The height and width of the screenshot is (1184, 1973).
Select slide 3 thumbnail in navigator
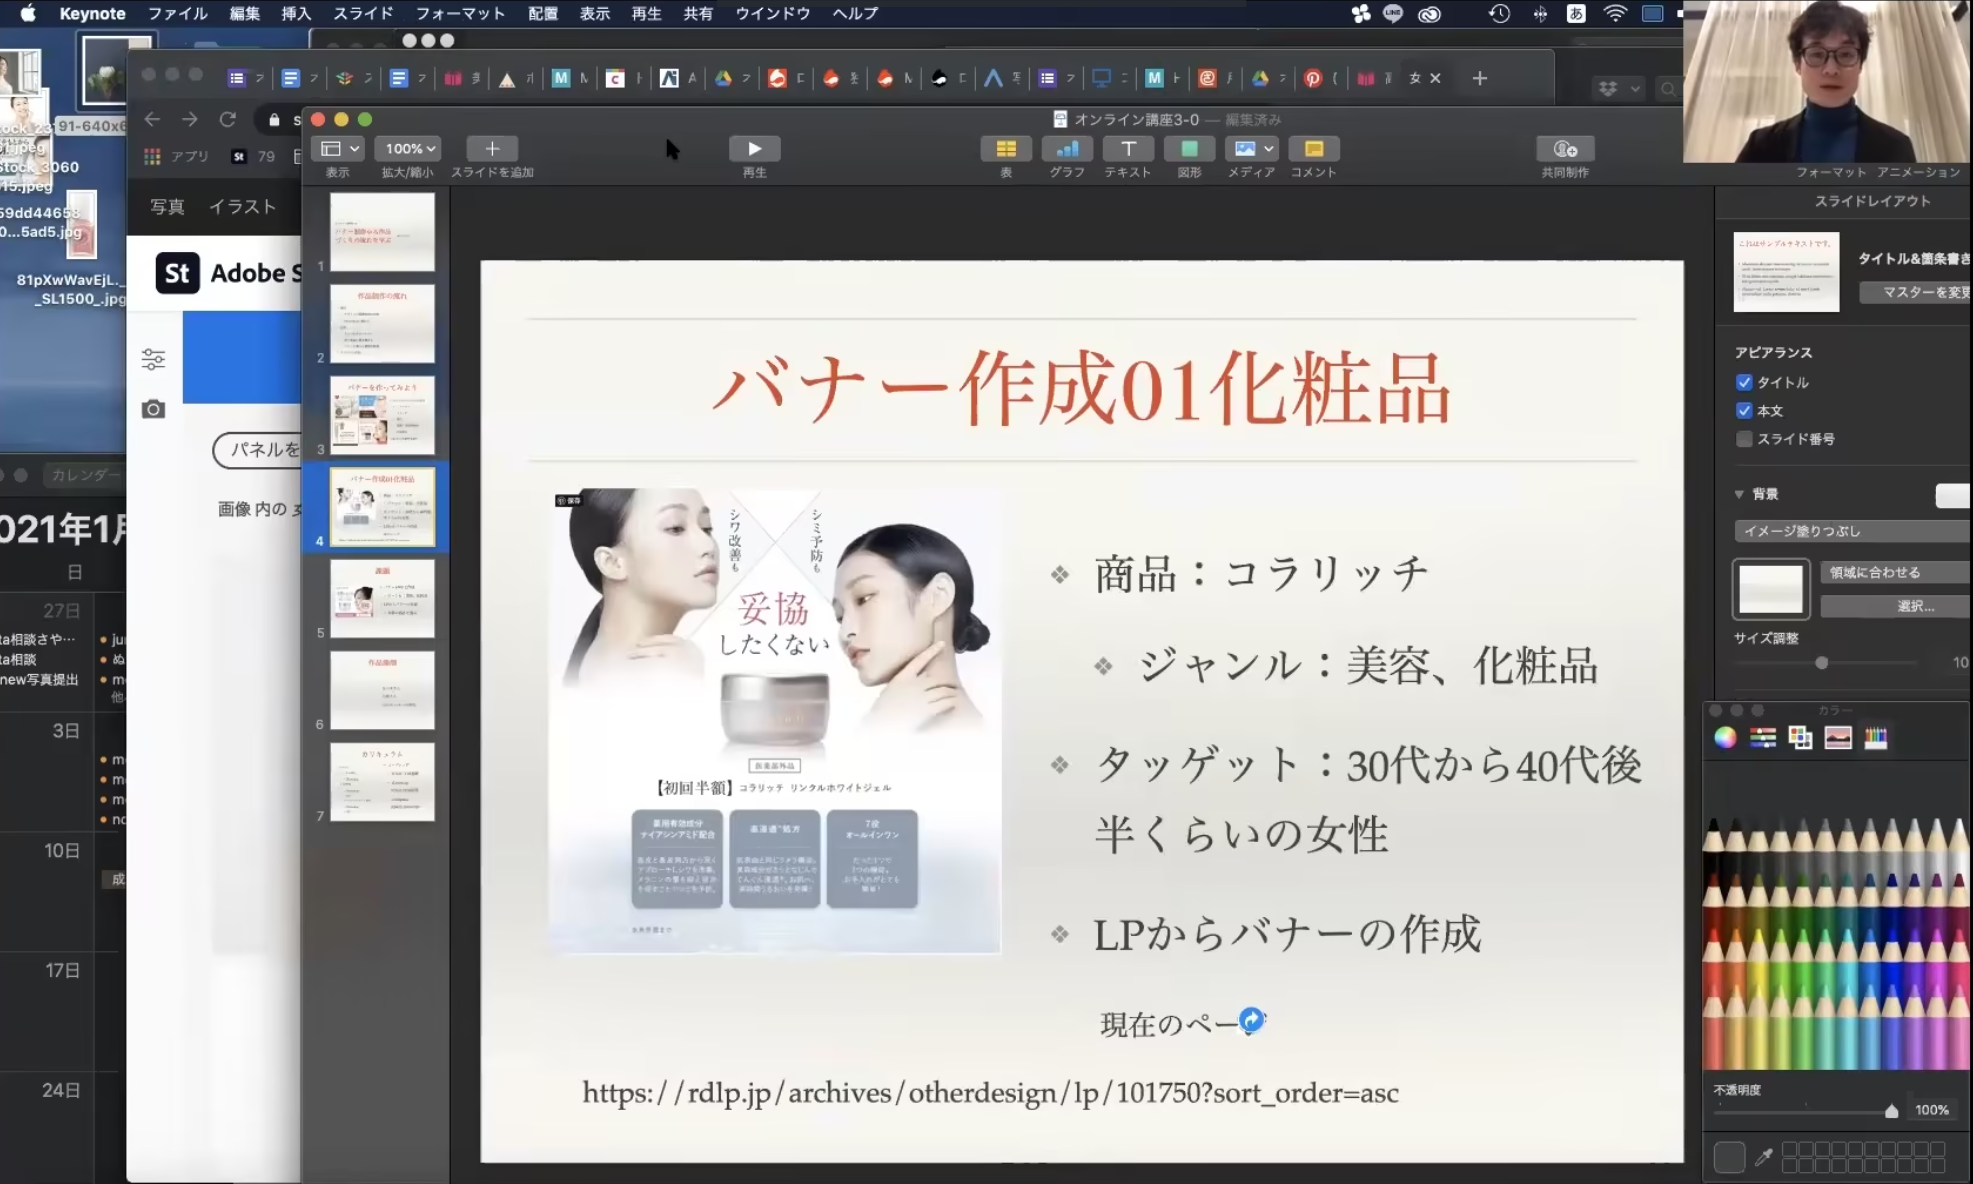coord(382,415)
